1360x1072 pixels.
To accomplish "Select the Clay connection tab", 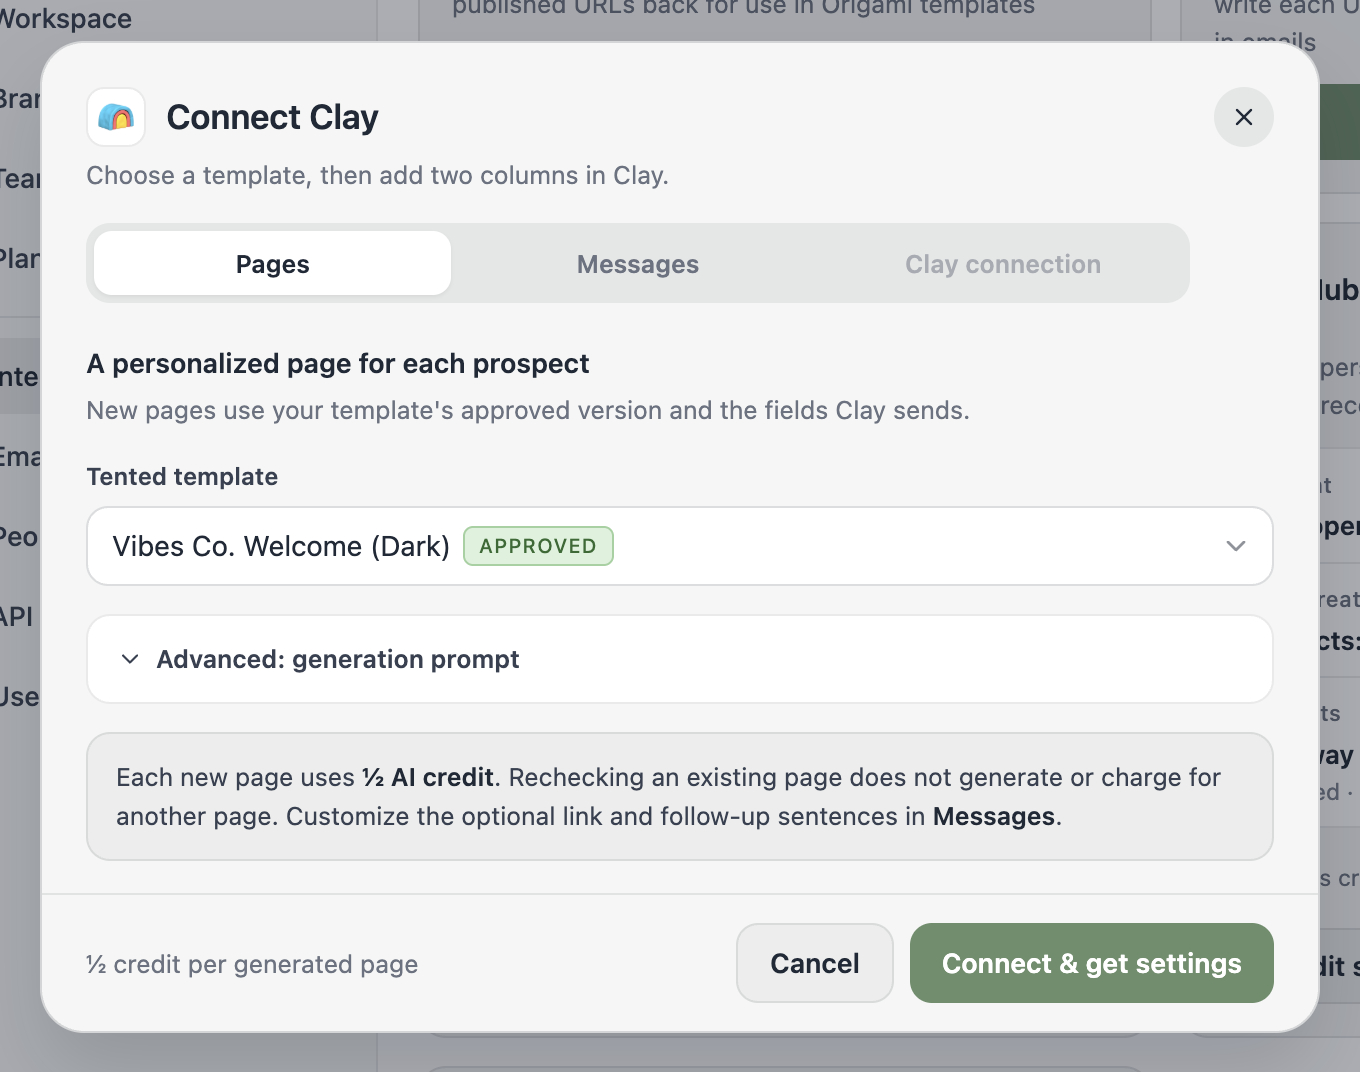I will pos(1002,264).
